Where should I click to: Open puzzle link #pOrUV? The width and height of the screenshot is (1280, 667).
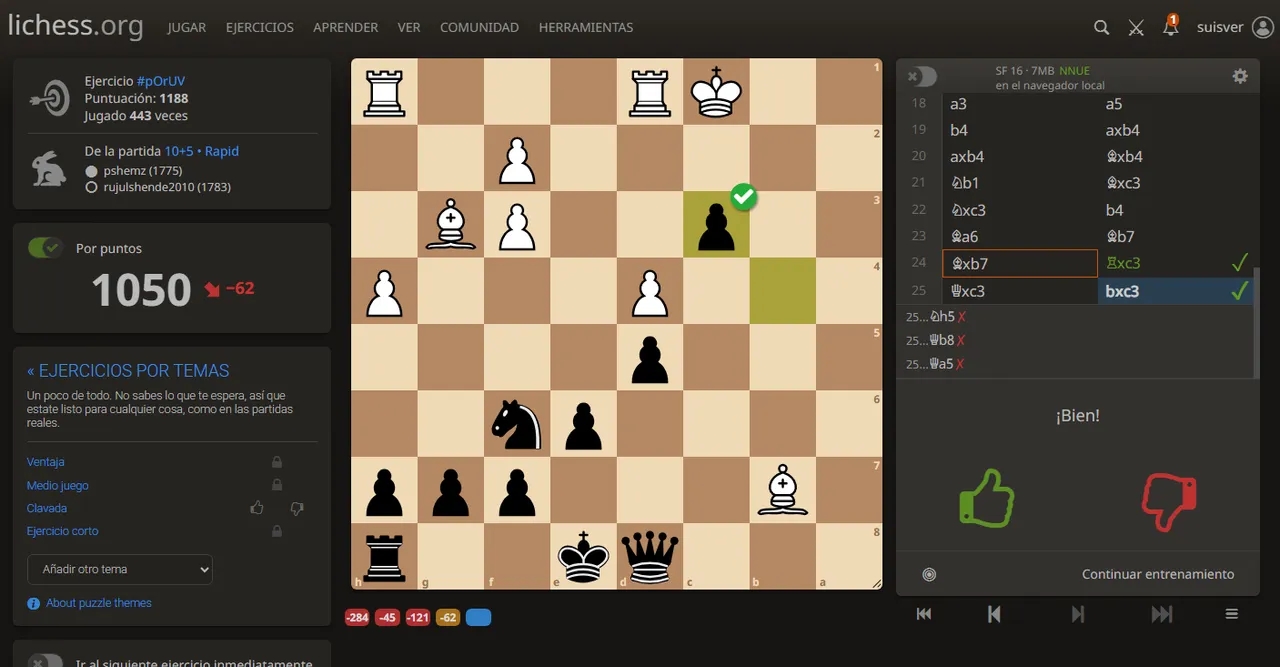161,81
